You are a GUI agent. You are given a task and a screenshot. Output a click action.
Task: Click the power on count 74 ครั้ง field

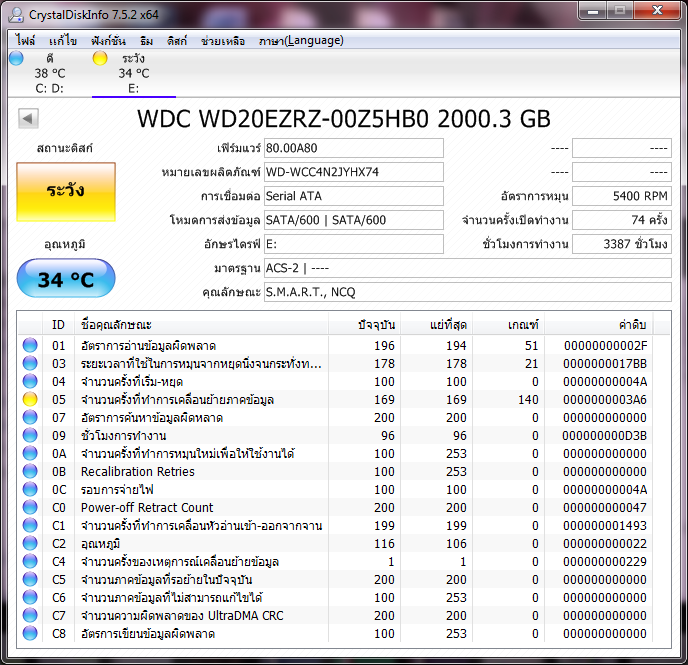pyautogui.click(x=622, y=220)
